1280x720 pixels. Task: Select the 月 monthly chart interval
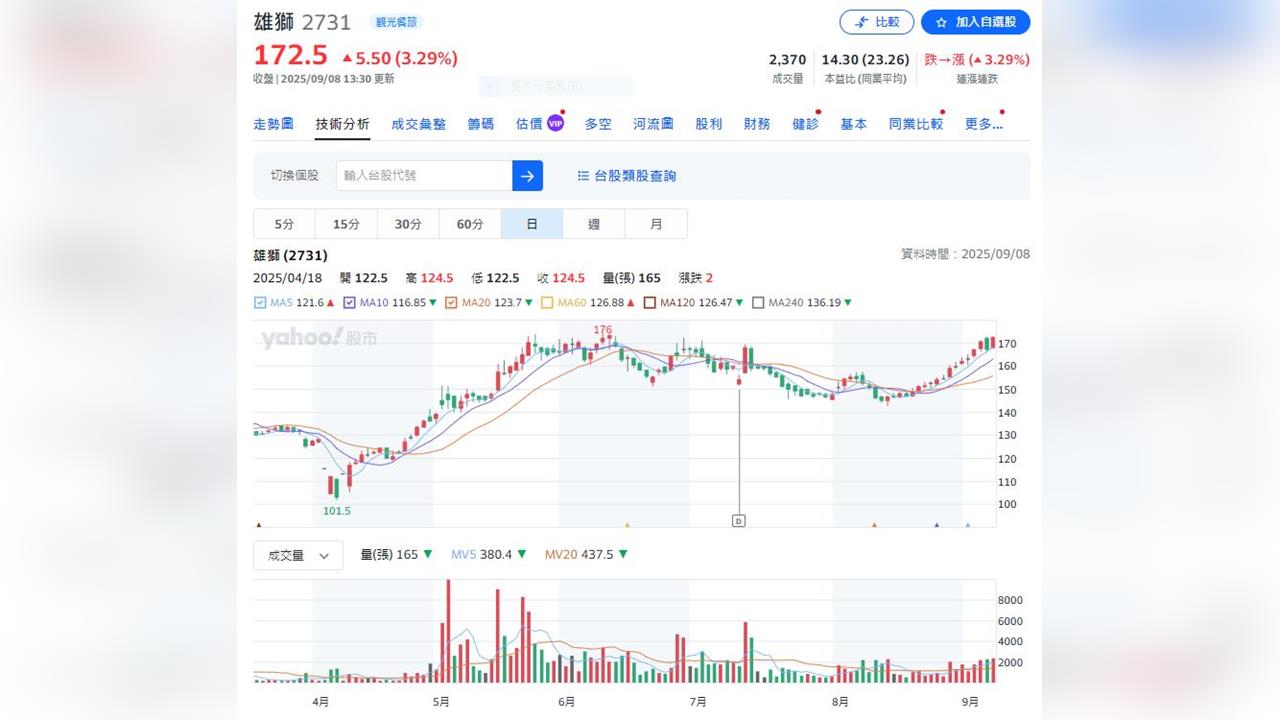[x=656, y=224]
